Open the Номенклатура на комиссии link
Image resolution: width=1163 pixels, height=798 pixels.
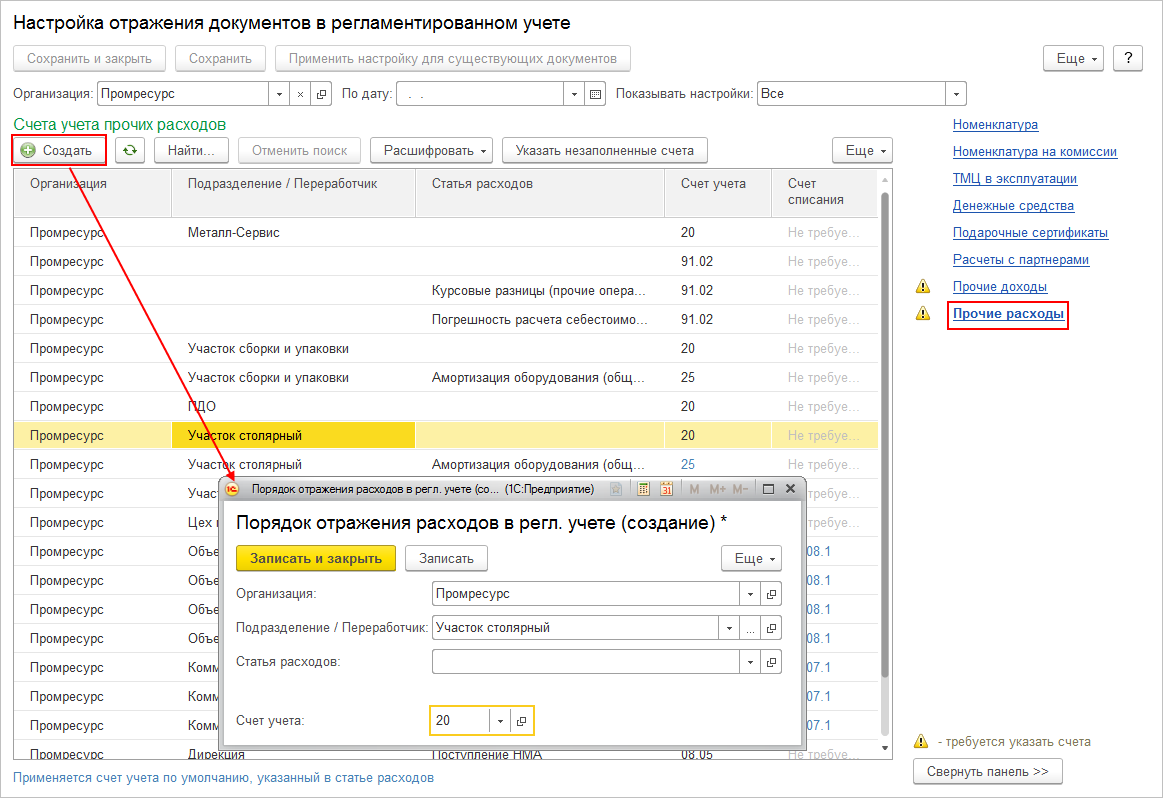(1035, 151)
